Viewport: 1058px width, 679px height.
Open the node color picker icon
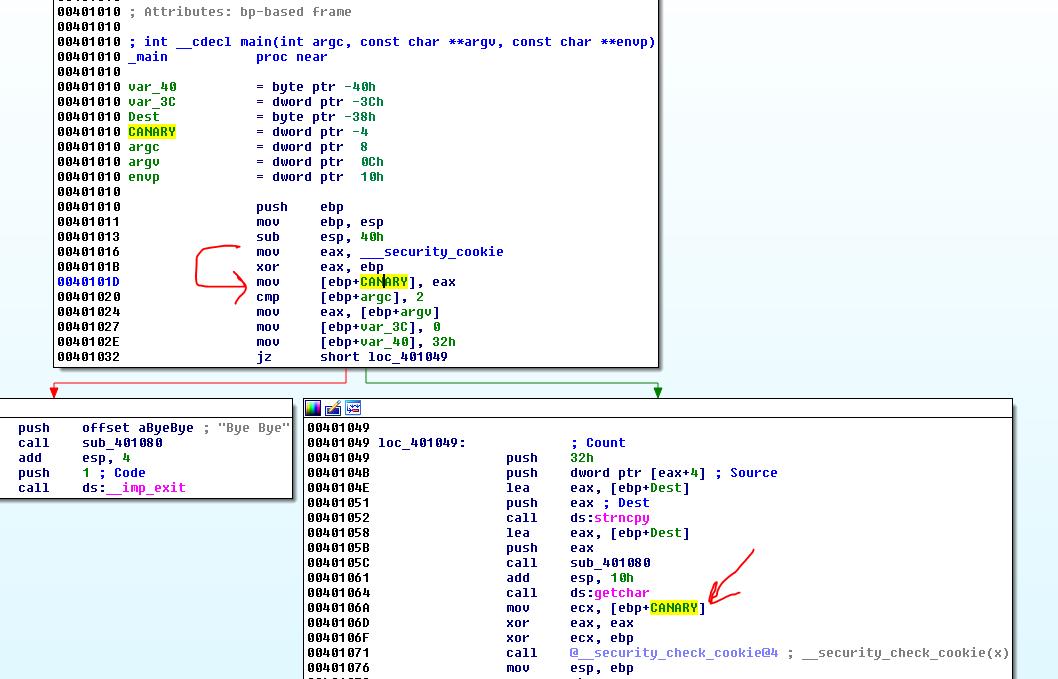pos(313,408)
